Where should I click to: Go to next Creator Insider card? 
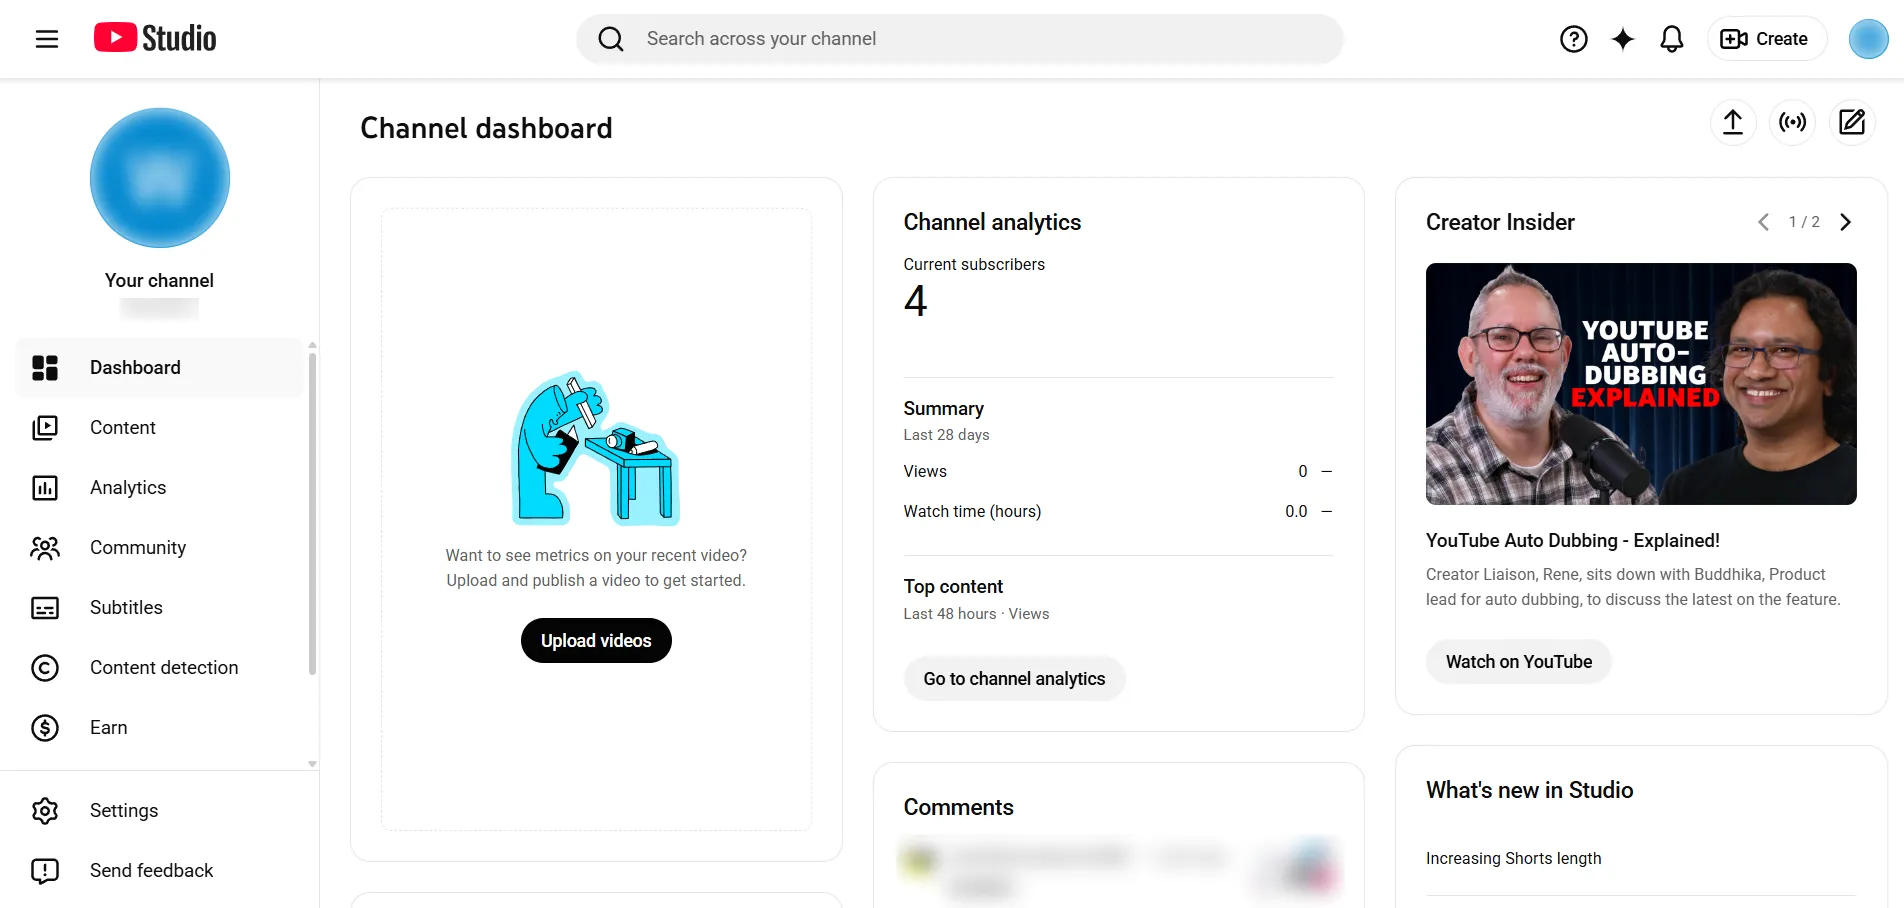pos(1846,222)
